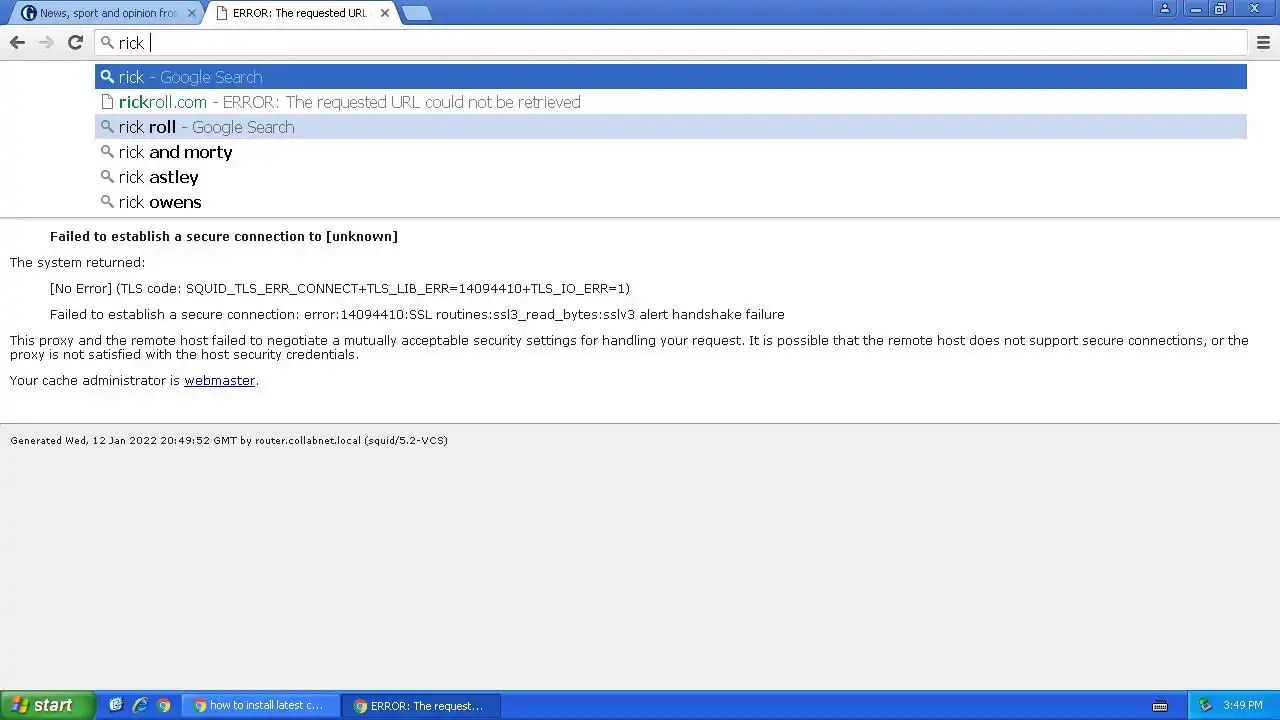Restore down the Chrome window
Screen dimensions: 1280x720
click(1220, 9)
